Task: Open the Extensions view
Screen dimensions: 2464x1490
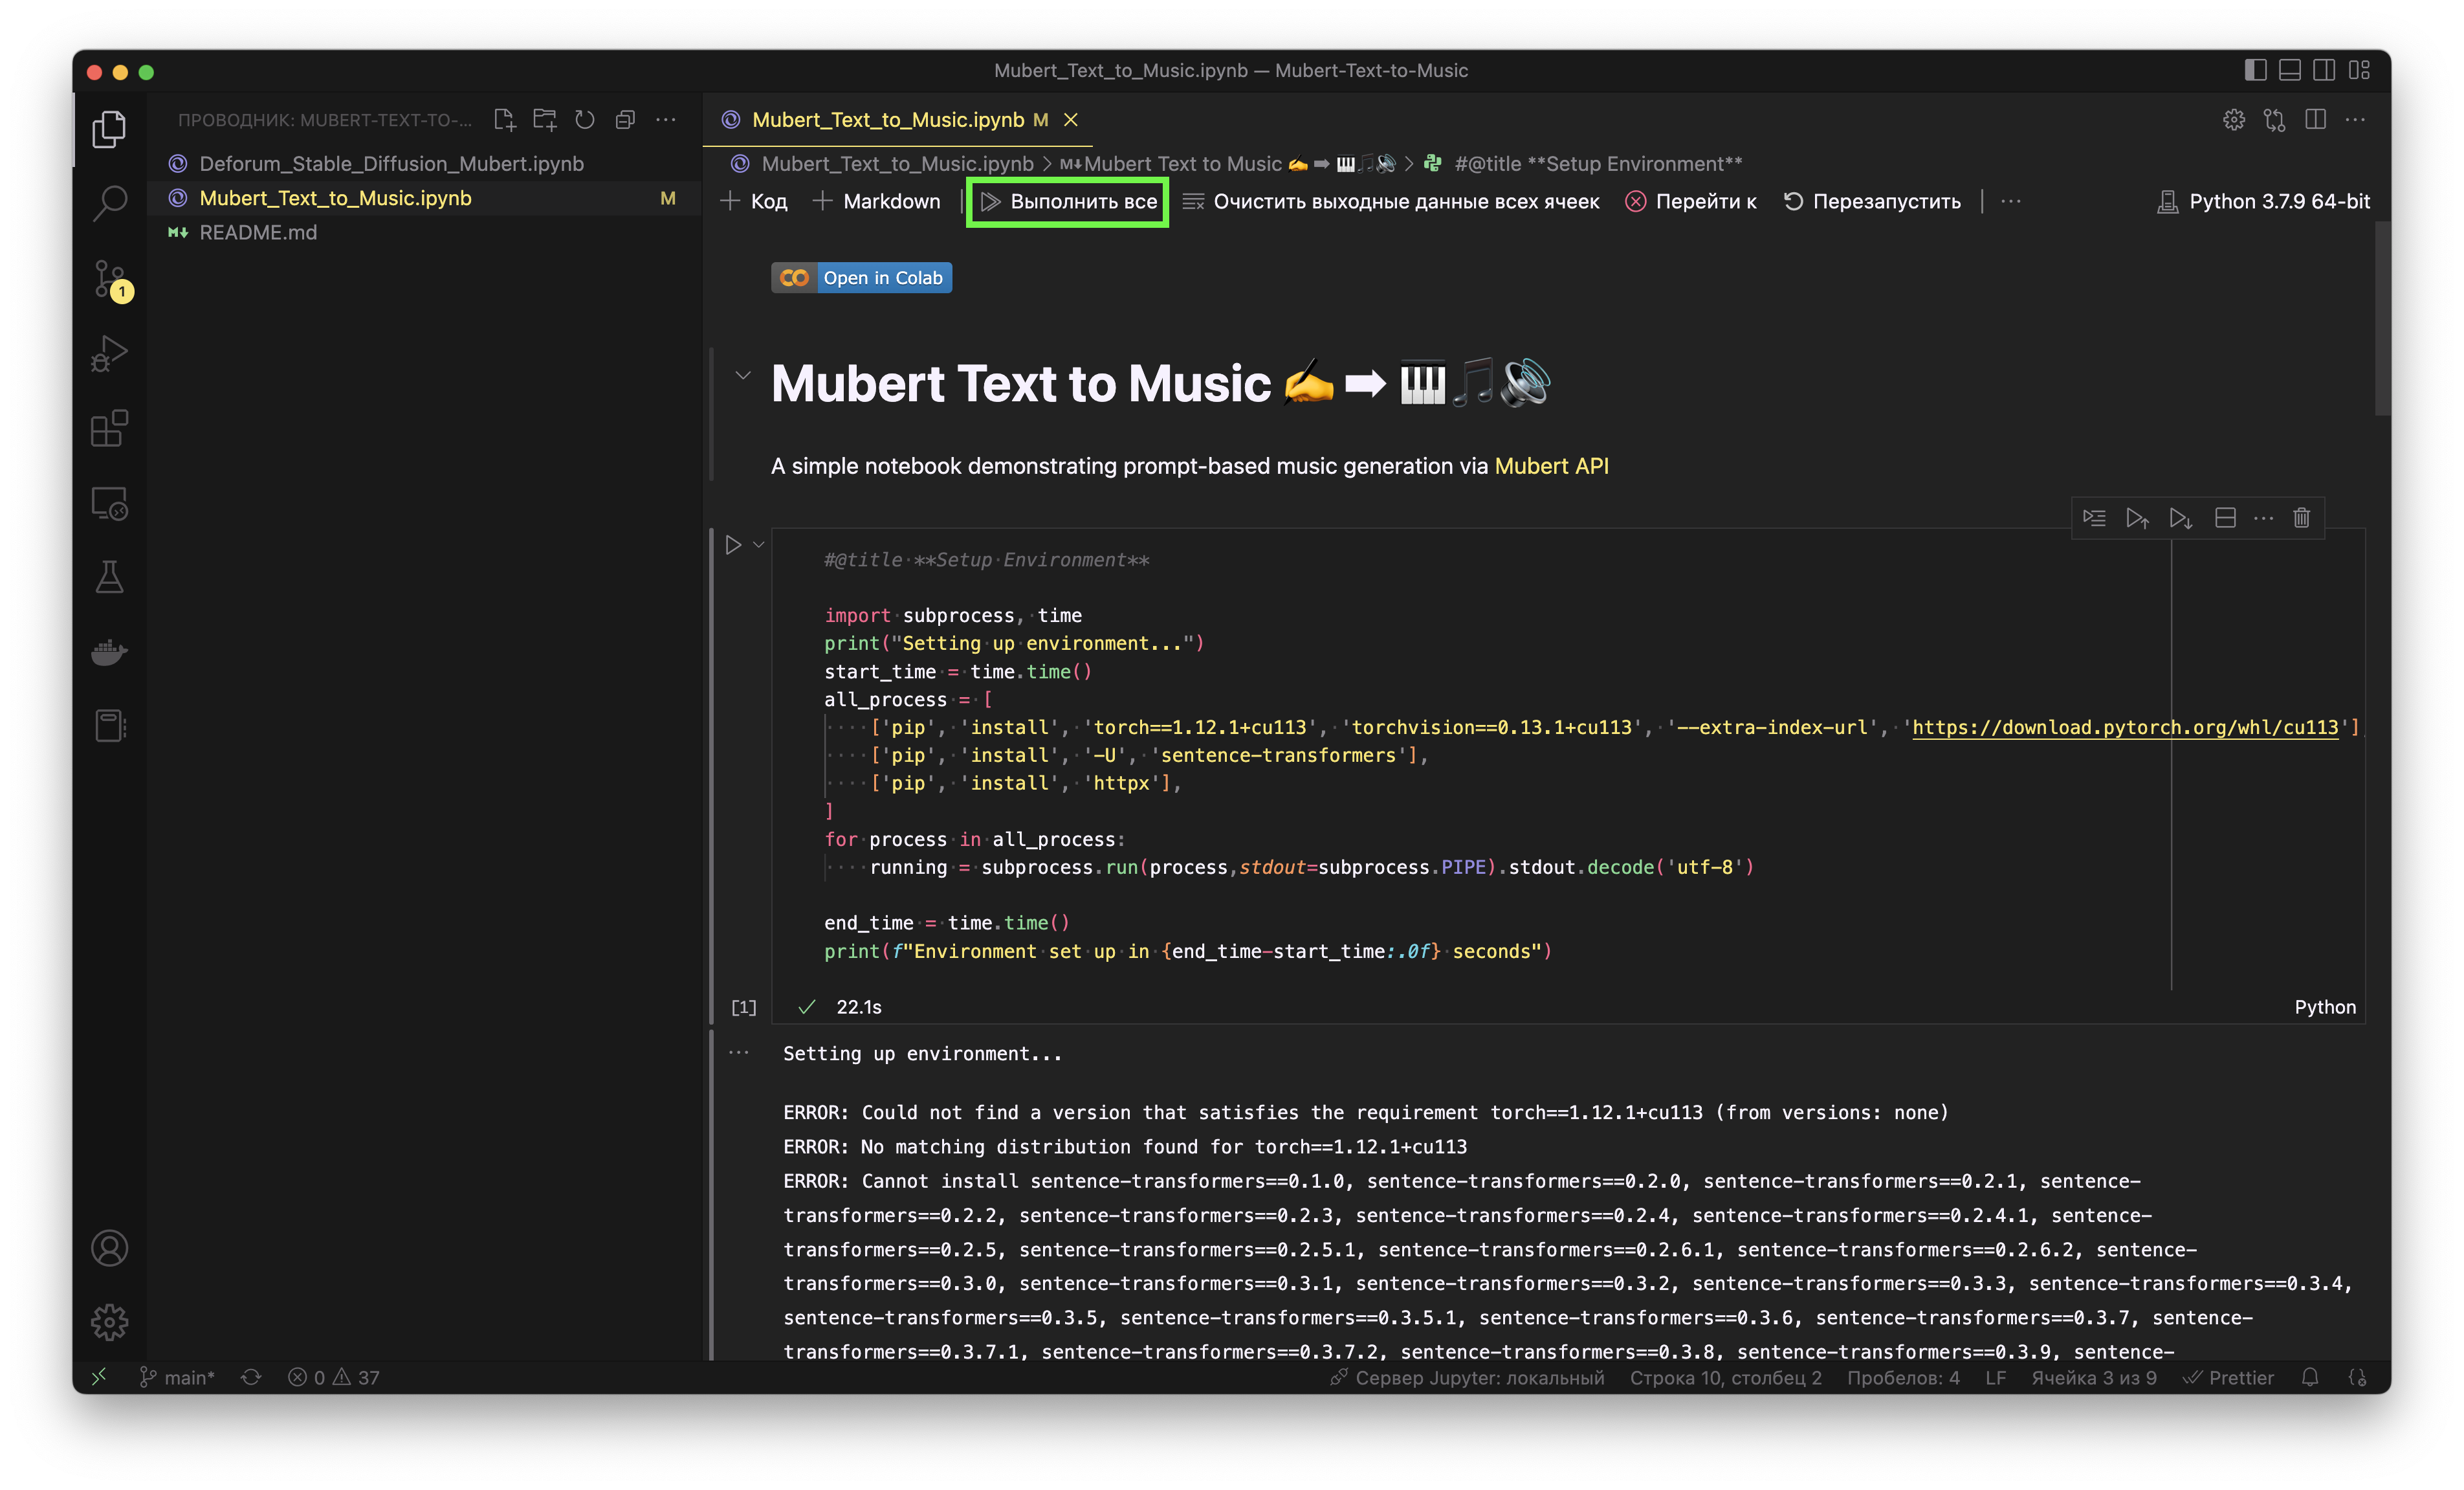Action: tap(109, 428)
